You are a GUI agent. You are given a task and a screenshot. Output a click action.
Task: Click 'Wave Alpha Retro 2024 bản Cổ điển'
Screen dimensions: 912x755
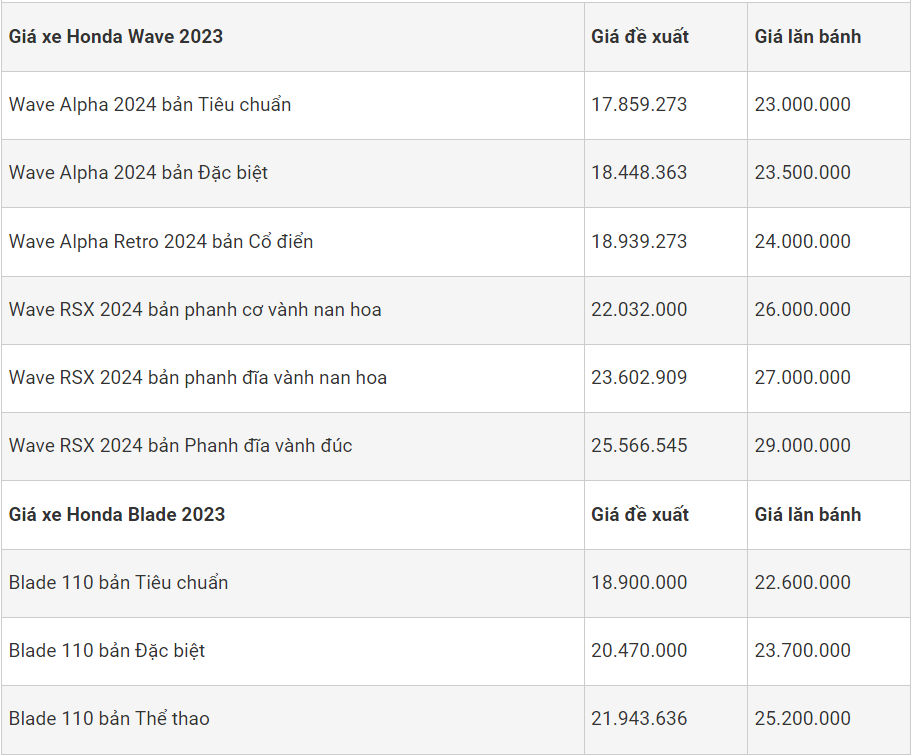point(161,242)
